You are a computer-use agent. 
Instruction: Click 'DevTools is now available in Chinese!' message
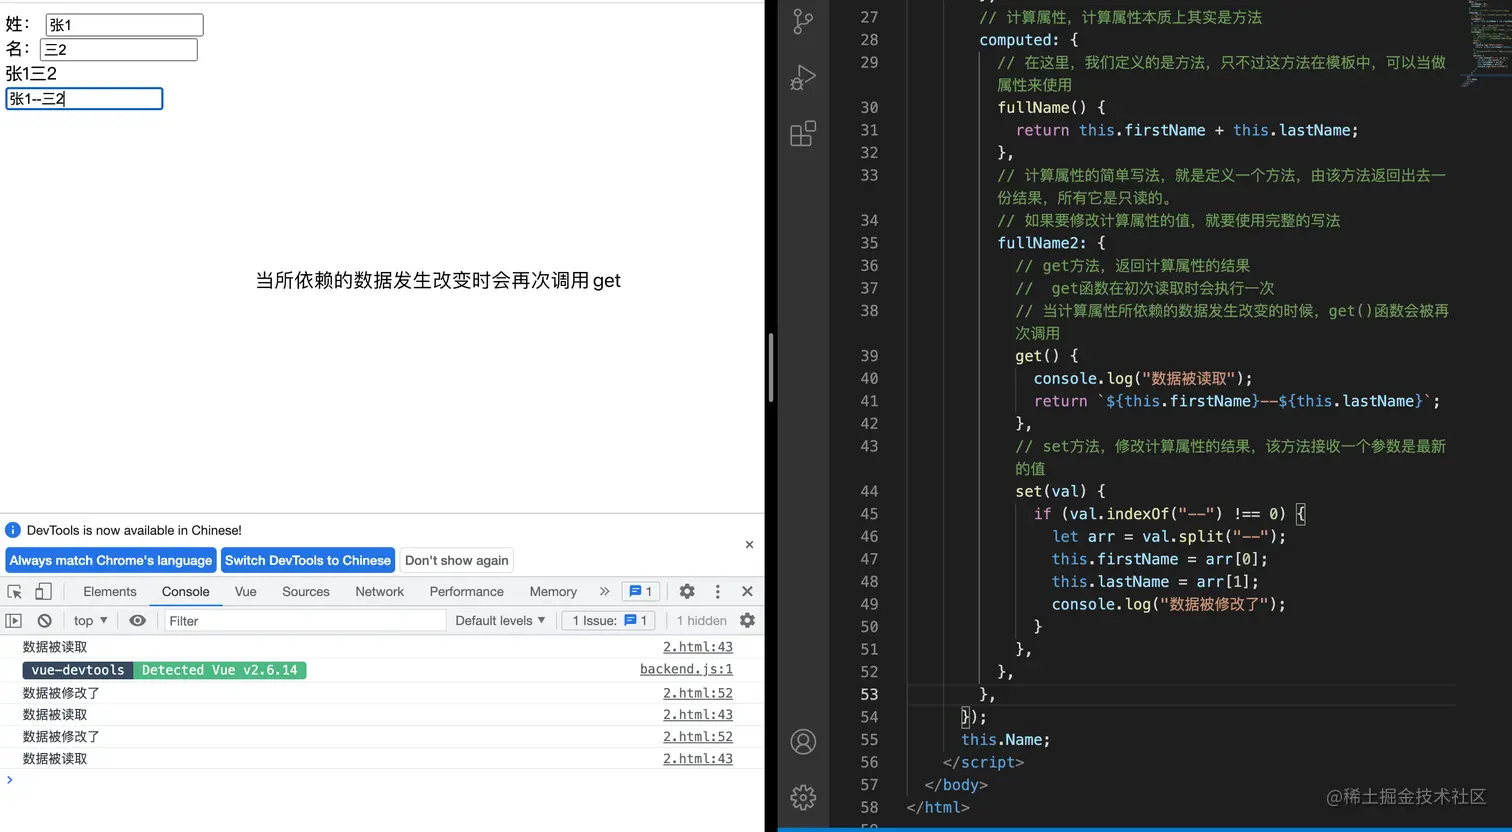(x=134, y=530)
